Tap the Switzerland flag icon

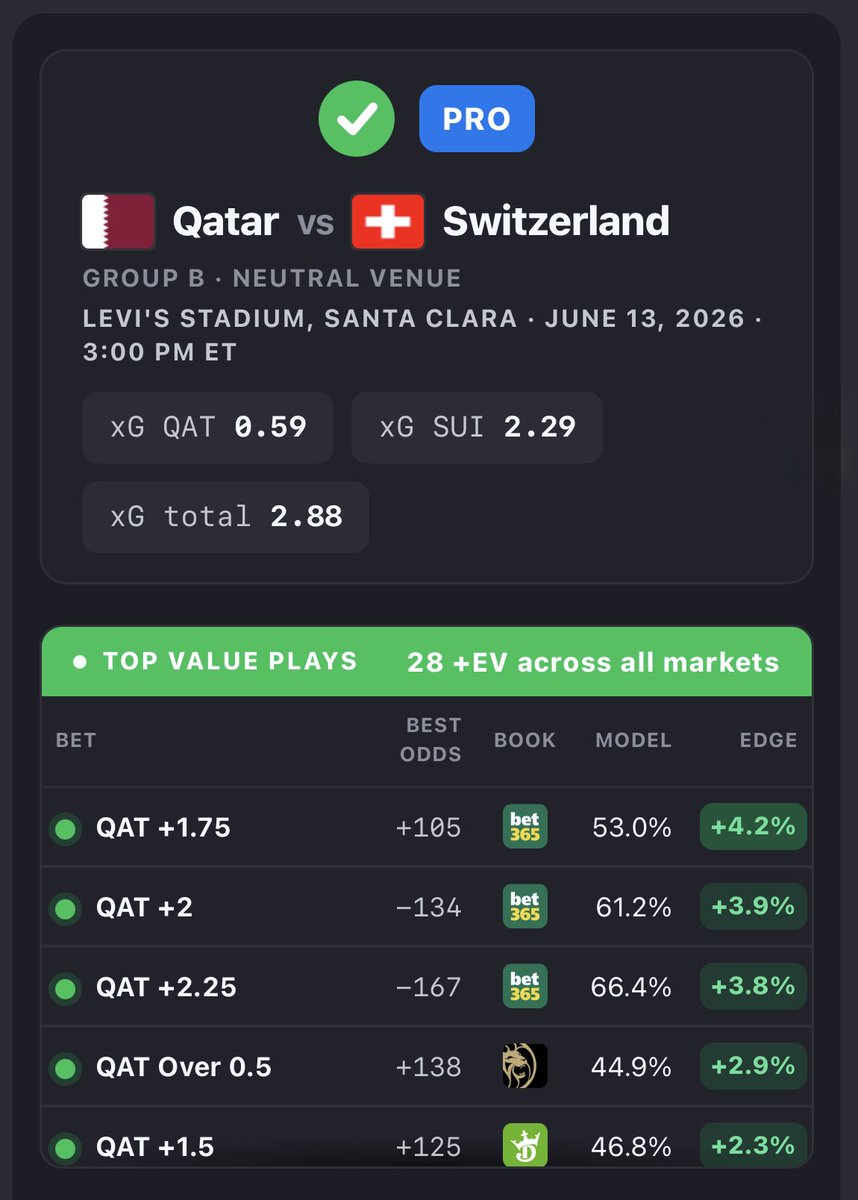(388, 221)
